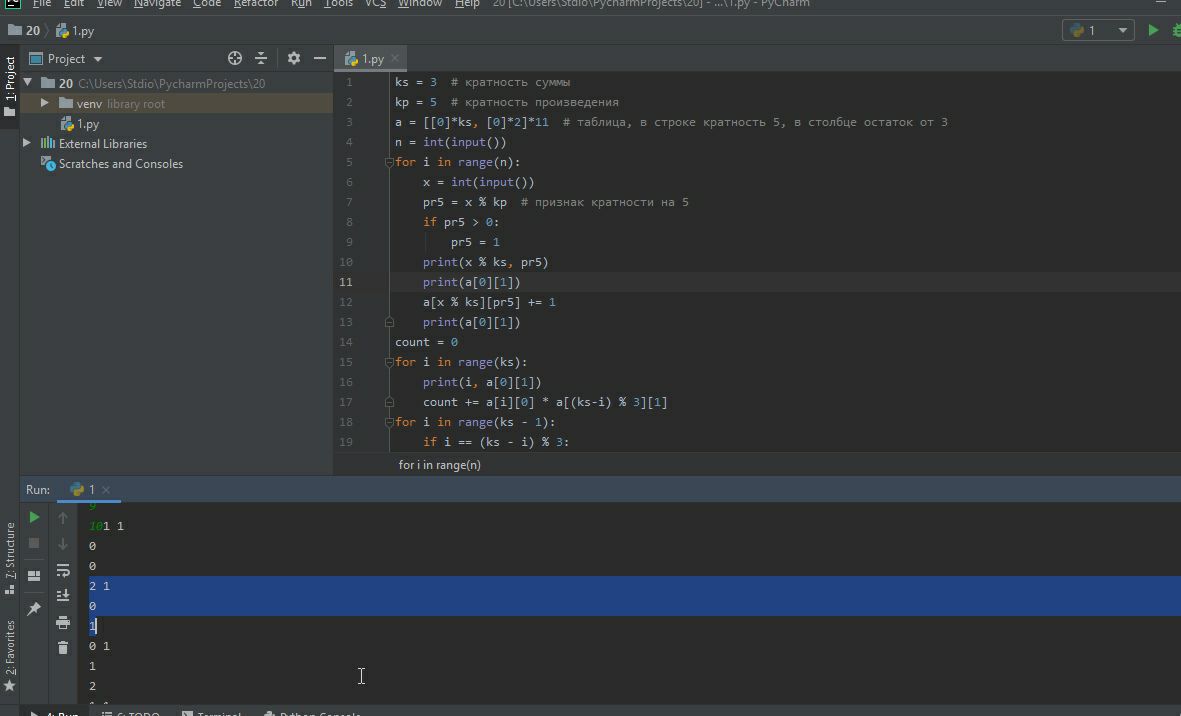This screenshot has width=1181, height=716.
Task: Click comment text 'кратность суммы' on line 1
Action: tap(517, 82)
